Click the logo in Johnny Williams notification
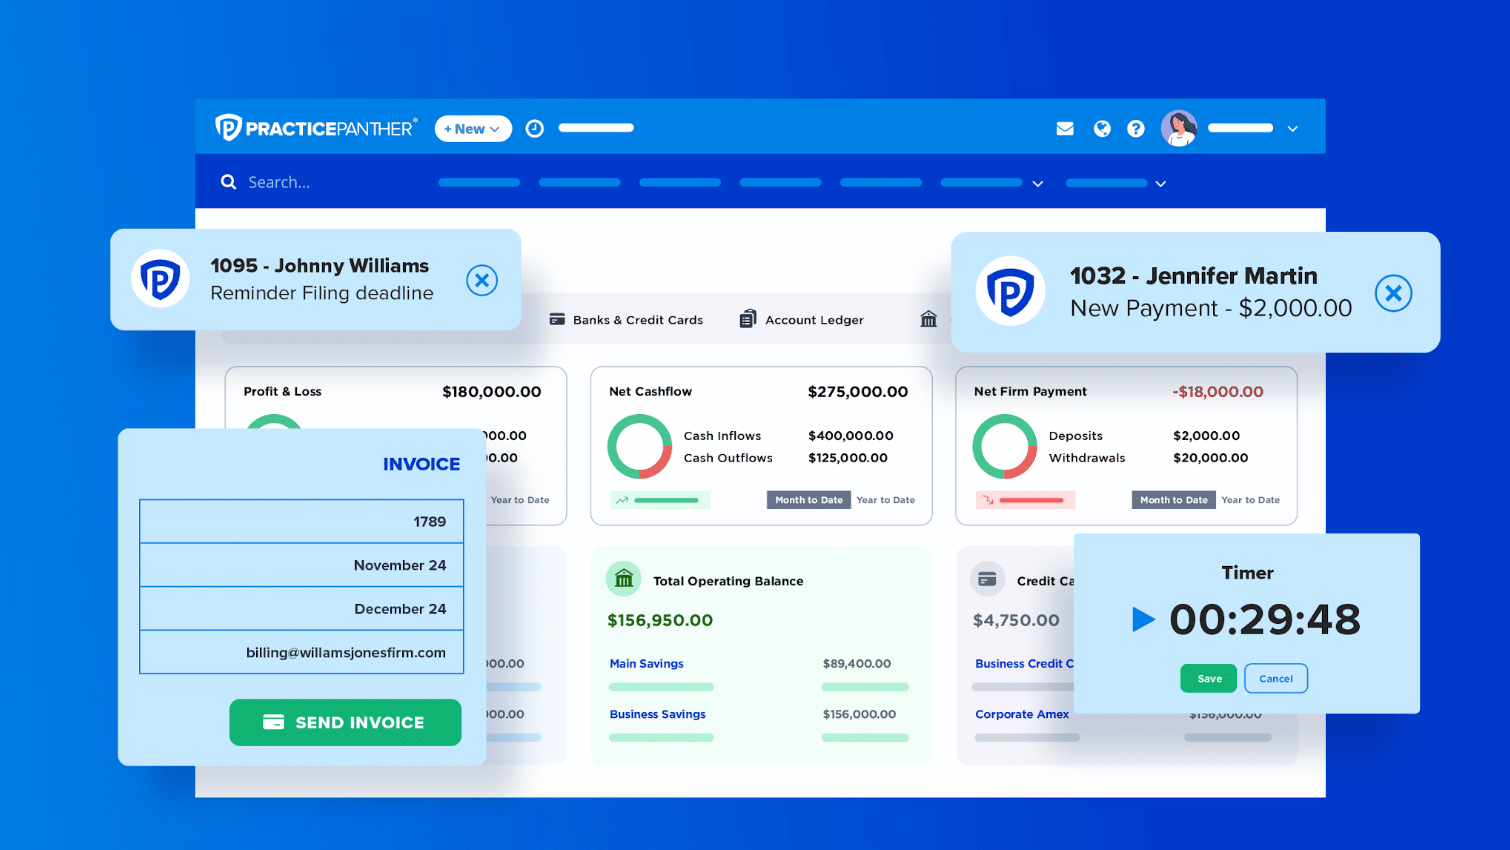 160,279
